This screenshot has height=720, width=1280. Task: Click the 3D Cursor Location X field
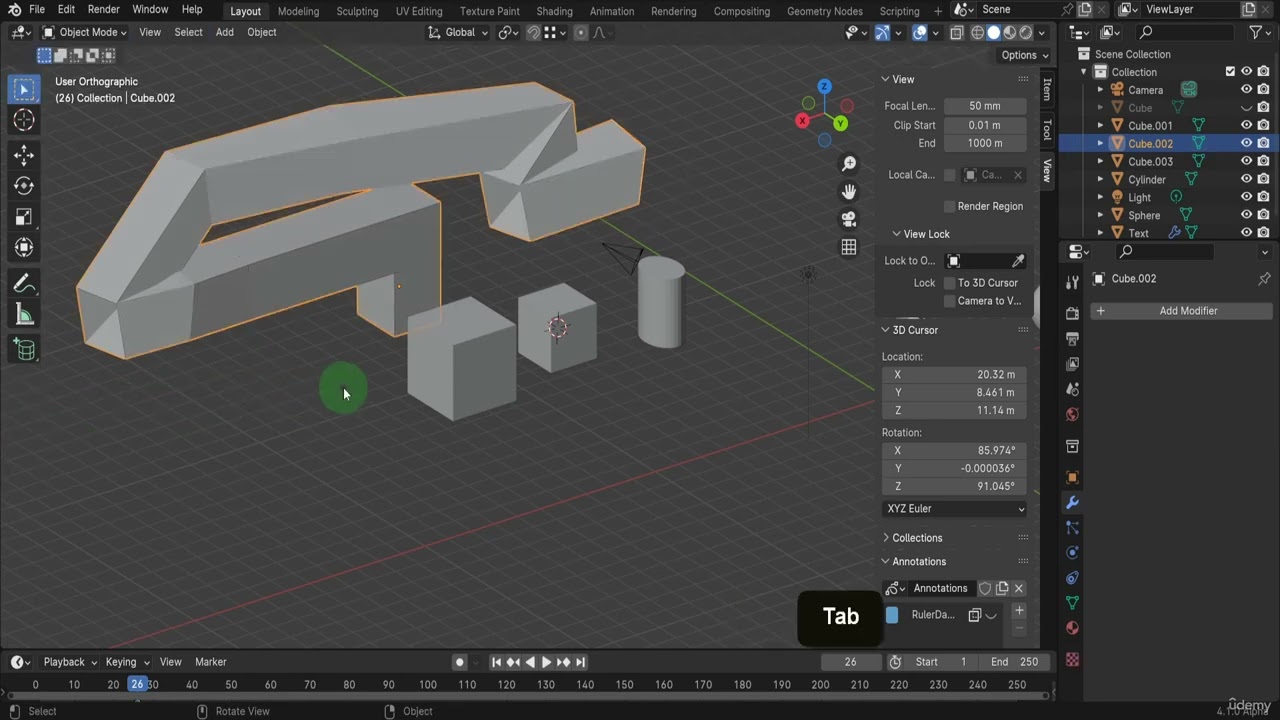click(x=955, y=375)
